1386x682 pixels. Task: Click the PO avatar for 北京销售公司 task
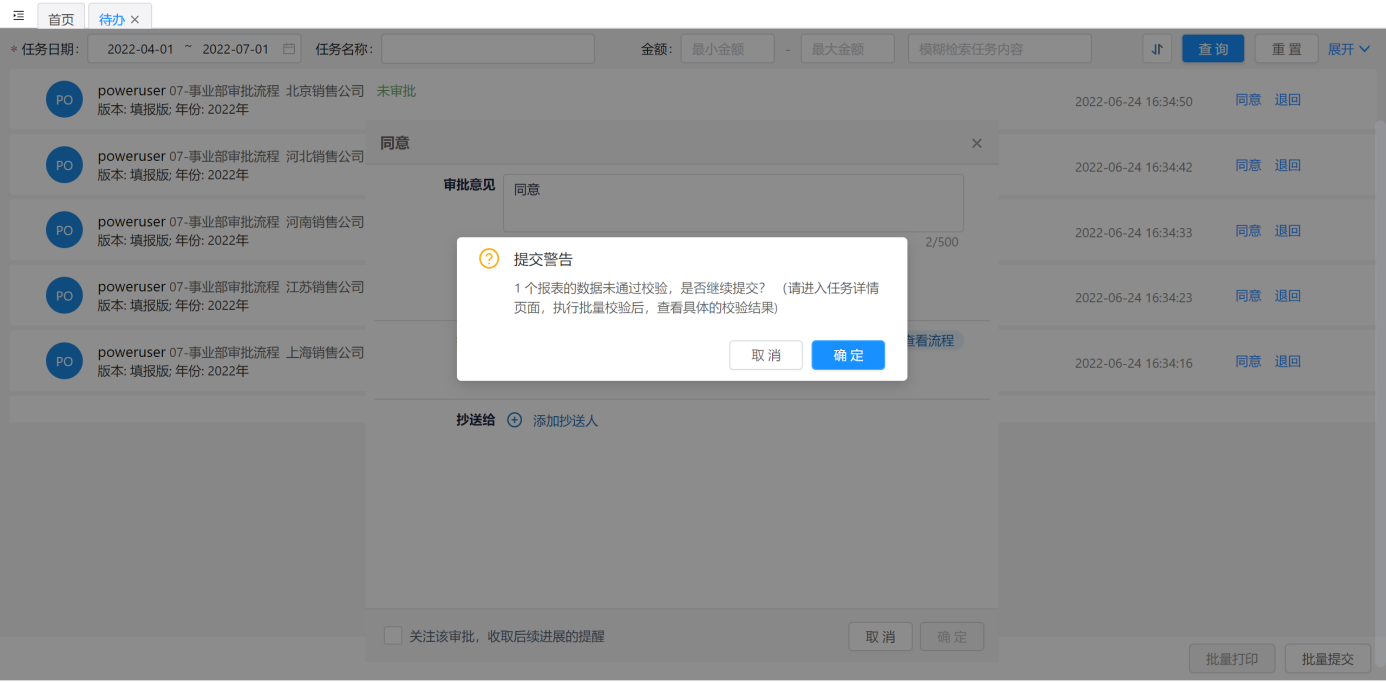pyautogui.click(x=64, y=100)
